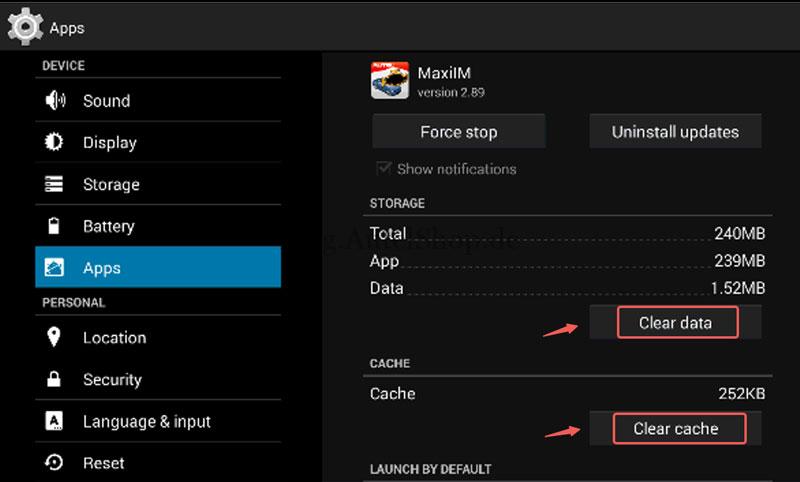The image size is (800, 482).
Task: Toggle the Show notifications checkbox
Action: (x=383, y=169)
